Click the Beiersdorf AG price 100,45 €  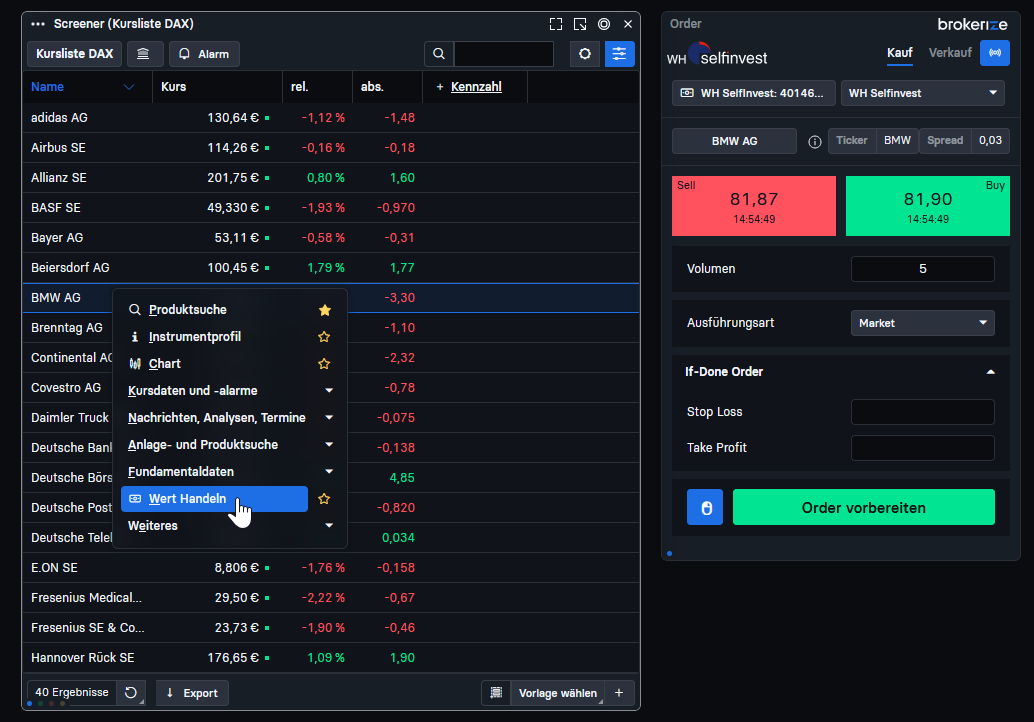[x=233, y=268]
